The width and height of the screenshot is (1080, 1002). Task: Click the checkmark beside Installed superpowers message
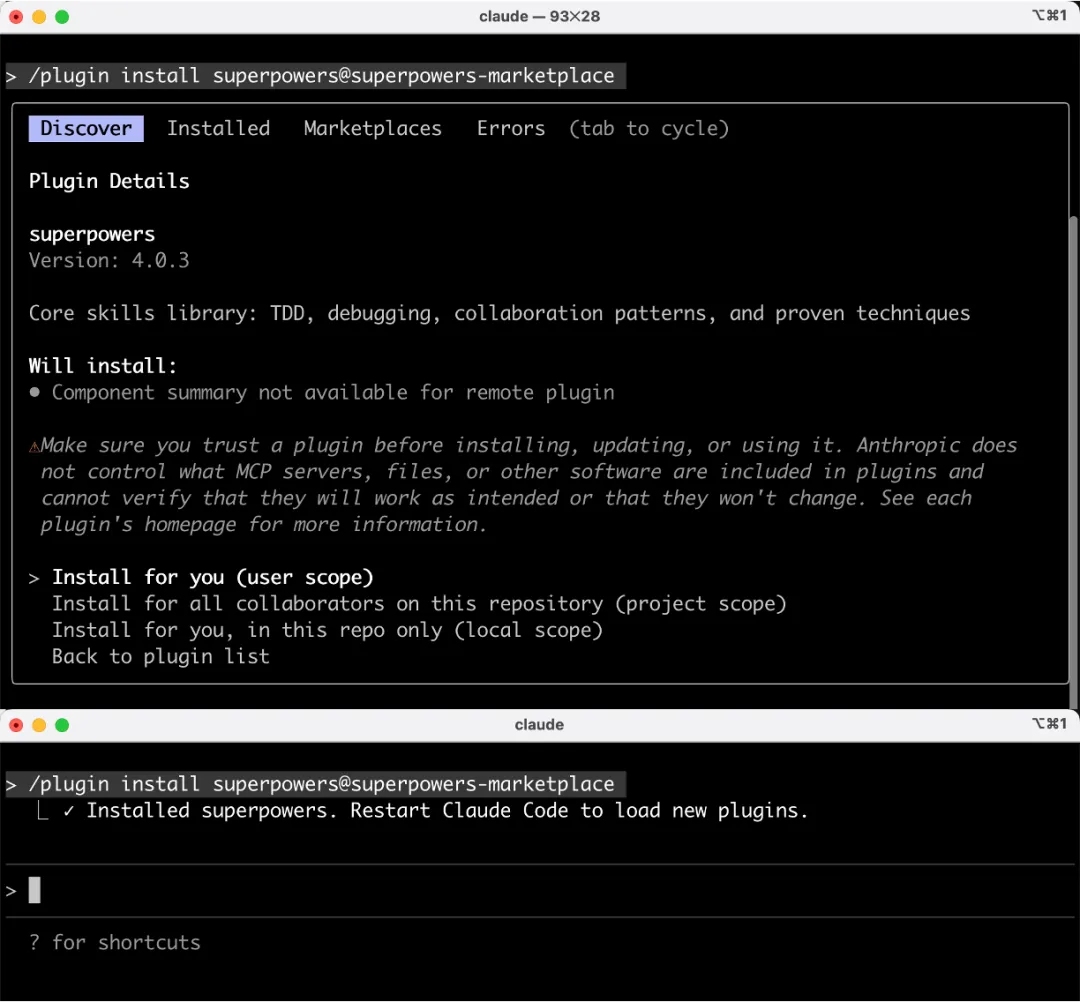click(x=69, y=811)
